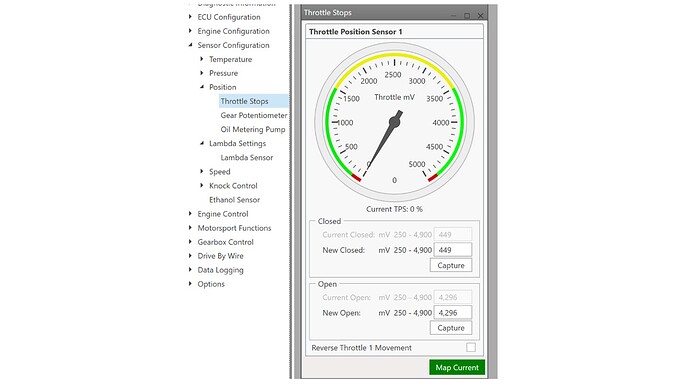Open Ethanol Sensor settings
The height and width of the screenshot is (388, 690).
(x=235, y=200)
